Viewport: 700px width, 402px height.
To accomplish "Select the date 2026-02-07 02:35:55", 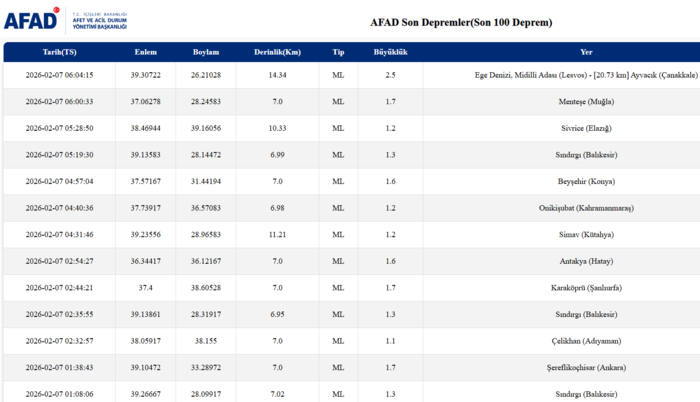I will [59, 314].
